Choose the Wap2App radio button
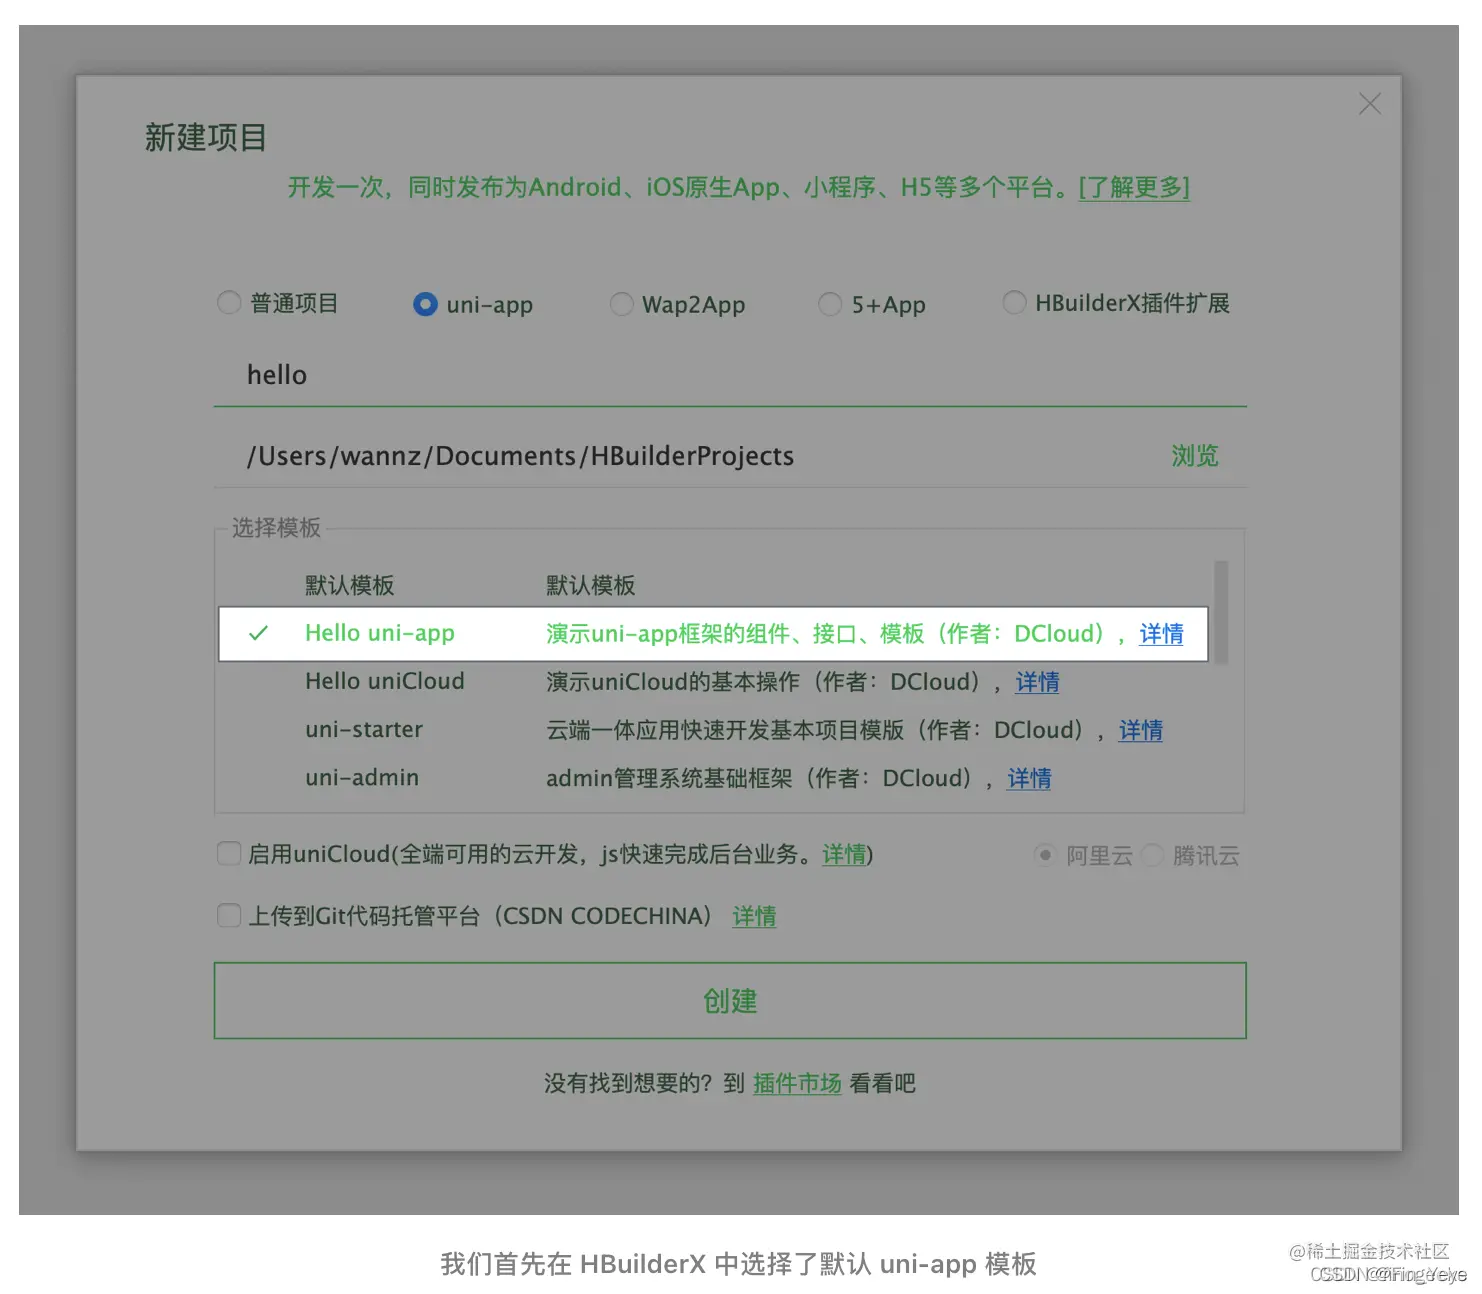This screenshot has height=1294, width=1482. (x=621, y=303)
